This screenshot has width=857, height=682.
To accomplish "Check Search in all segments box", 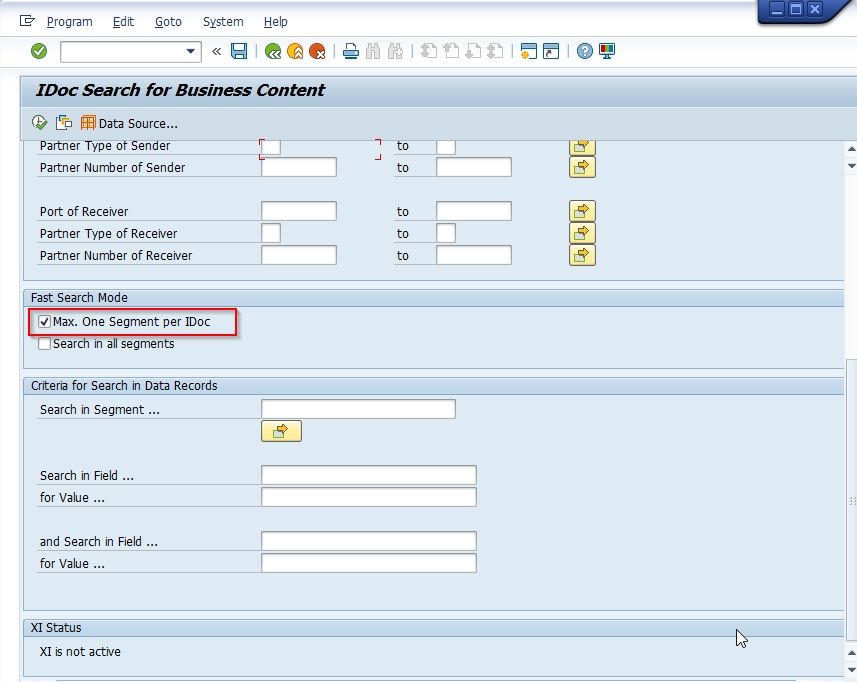I will (44, 344).
